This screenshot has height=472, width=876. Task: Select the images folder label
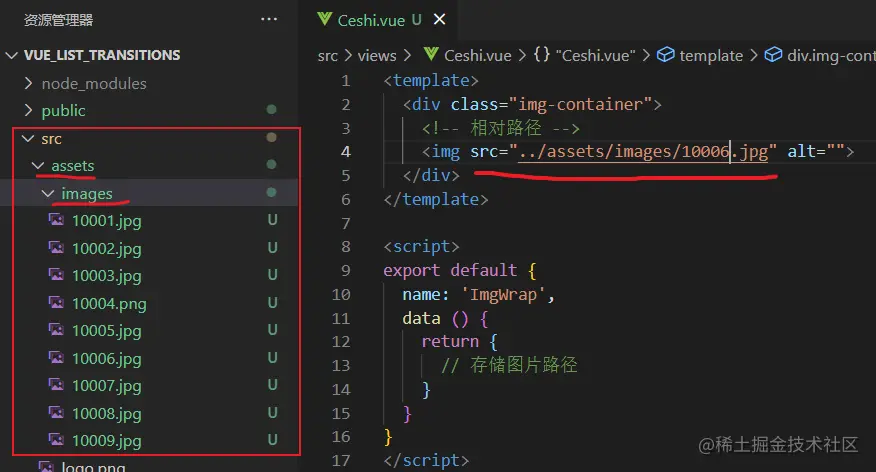pyautogui.click(x=87, y=194)
